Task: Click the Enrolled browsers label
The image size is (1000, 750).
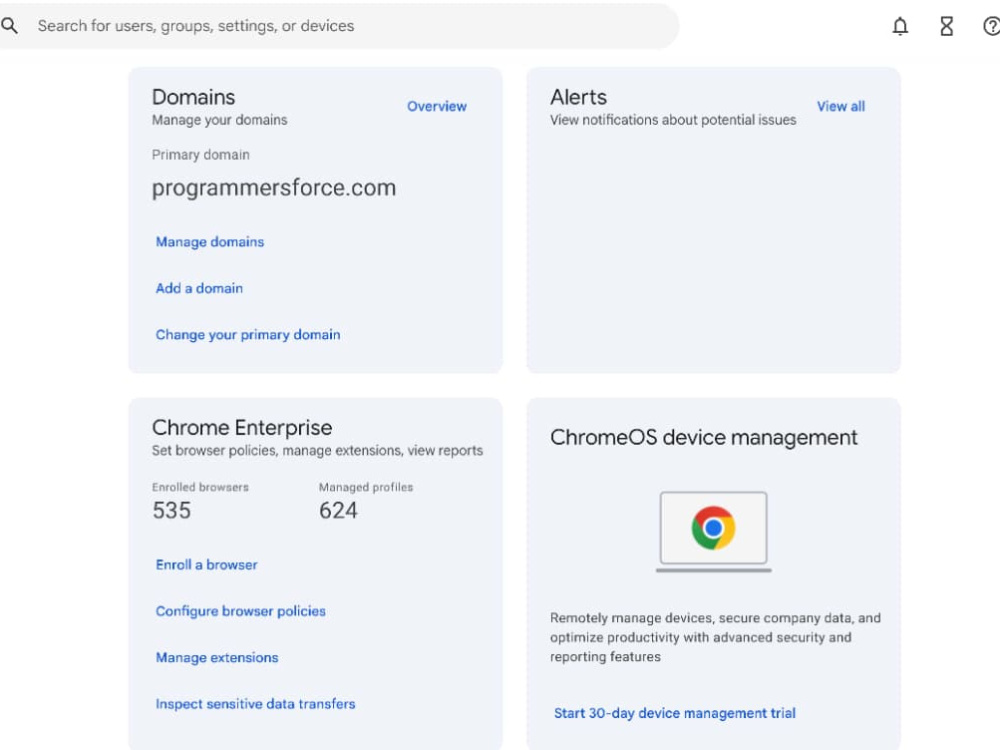Action: click(x=200, y=487)
